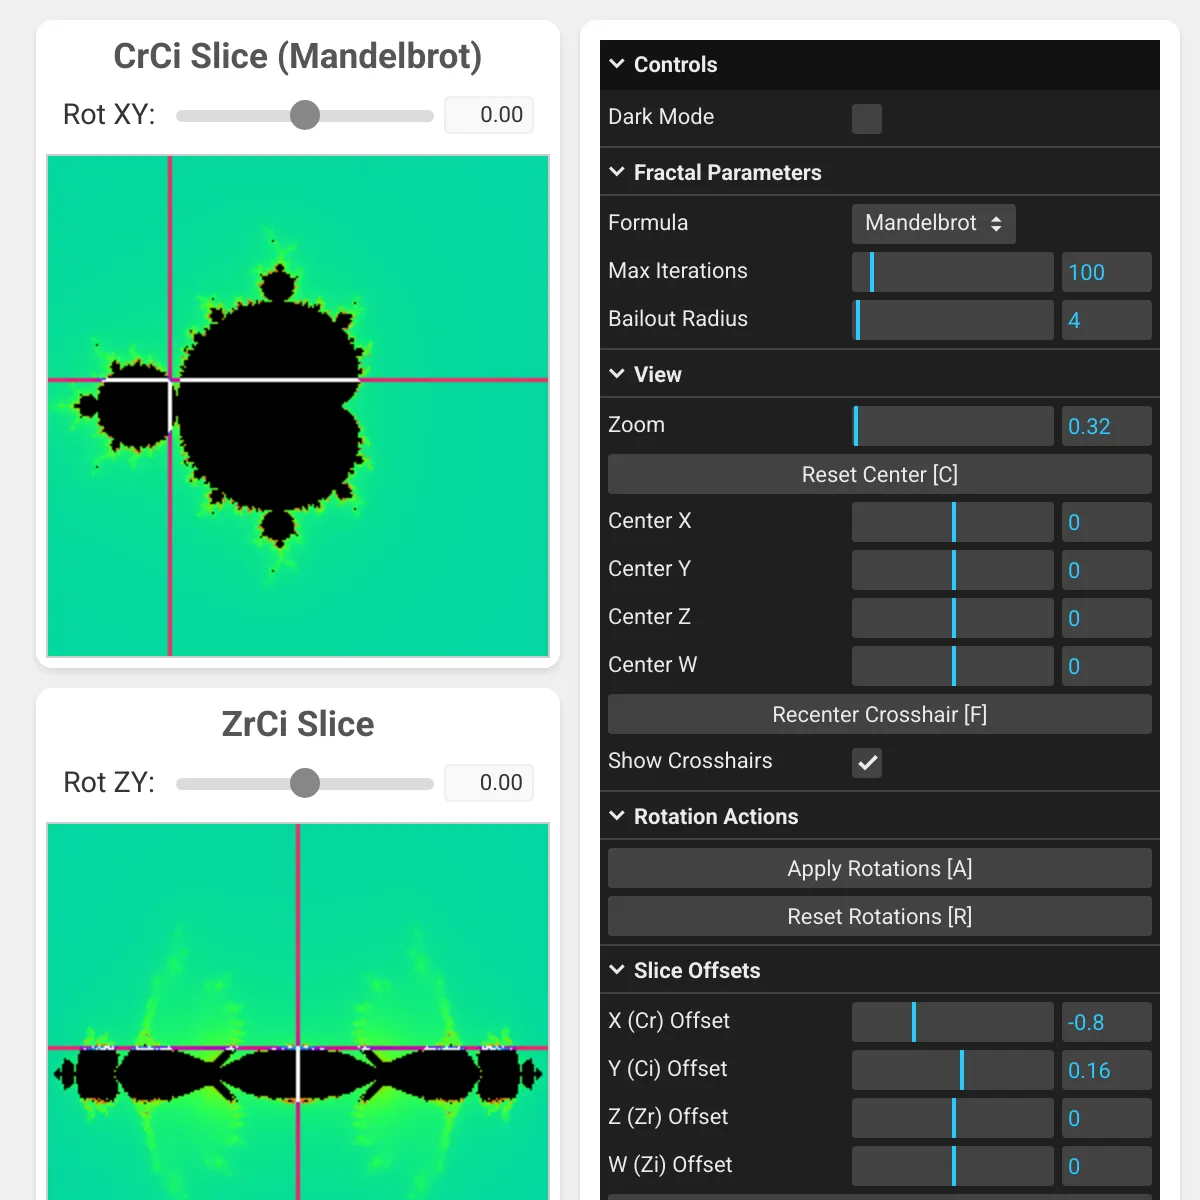Click the Z (Zr) Offset value field
This screenshot has height=1200, width=1200.
(x=1107, y=1118)
